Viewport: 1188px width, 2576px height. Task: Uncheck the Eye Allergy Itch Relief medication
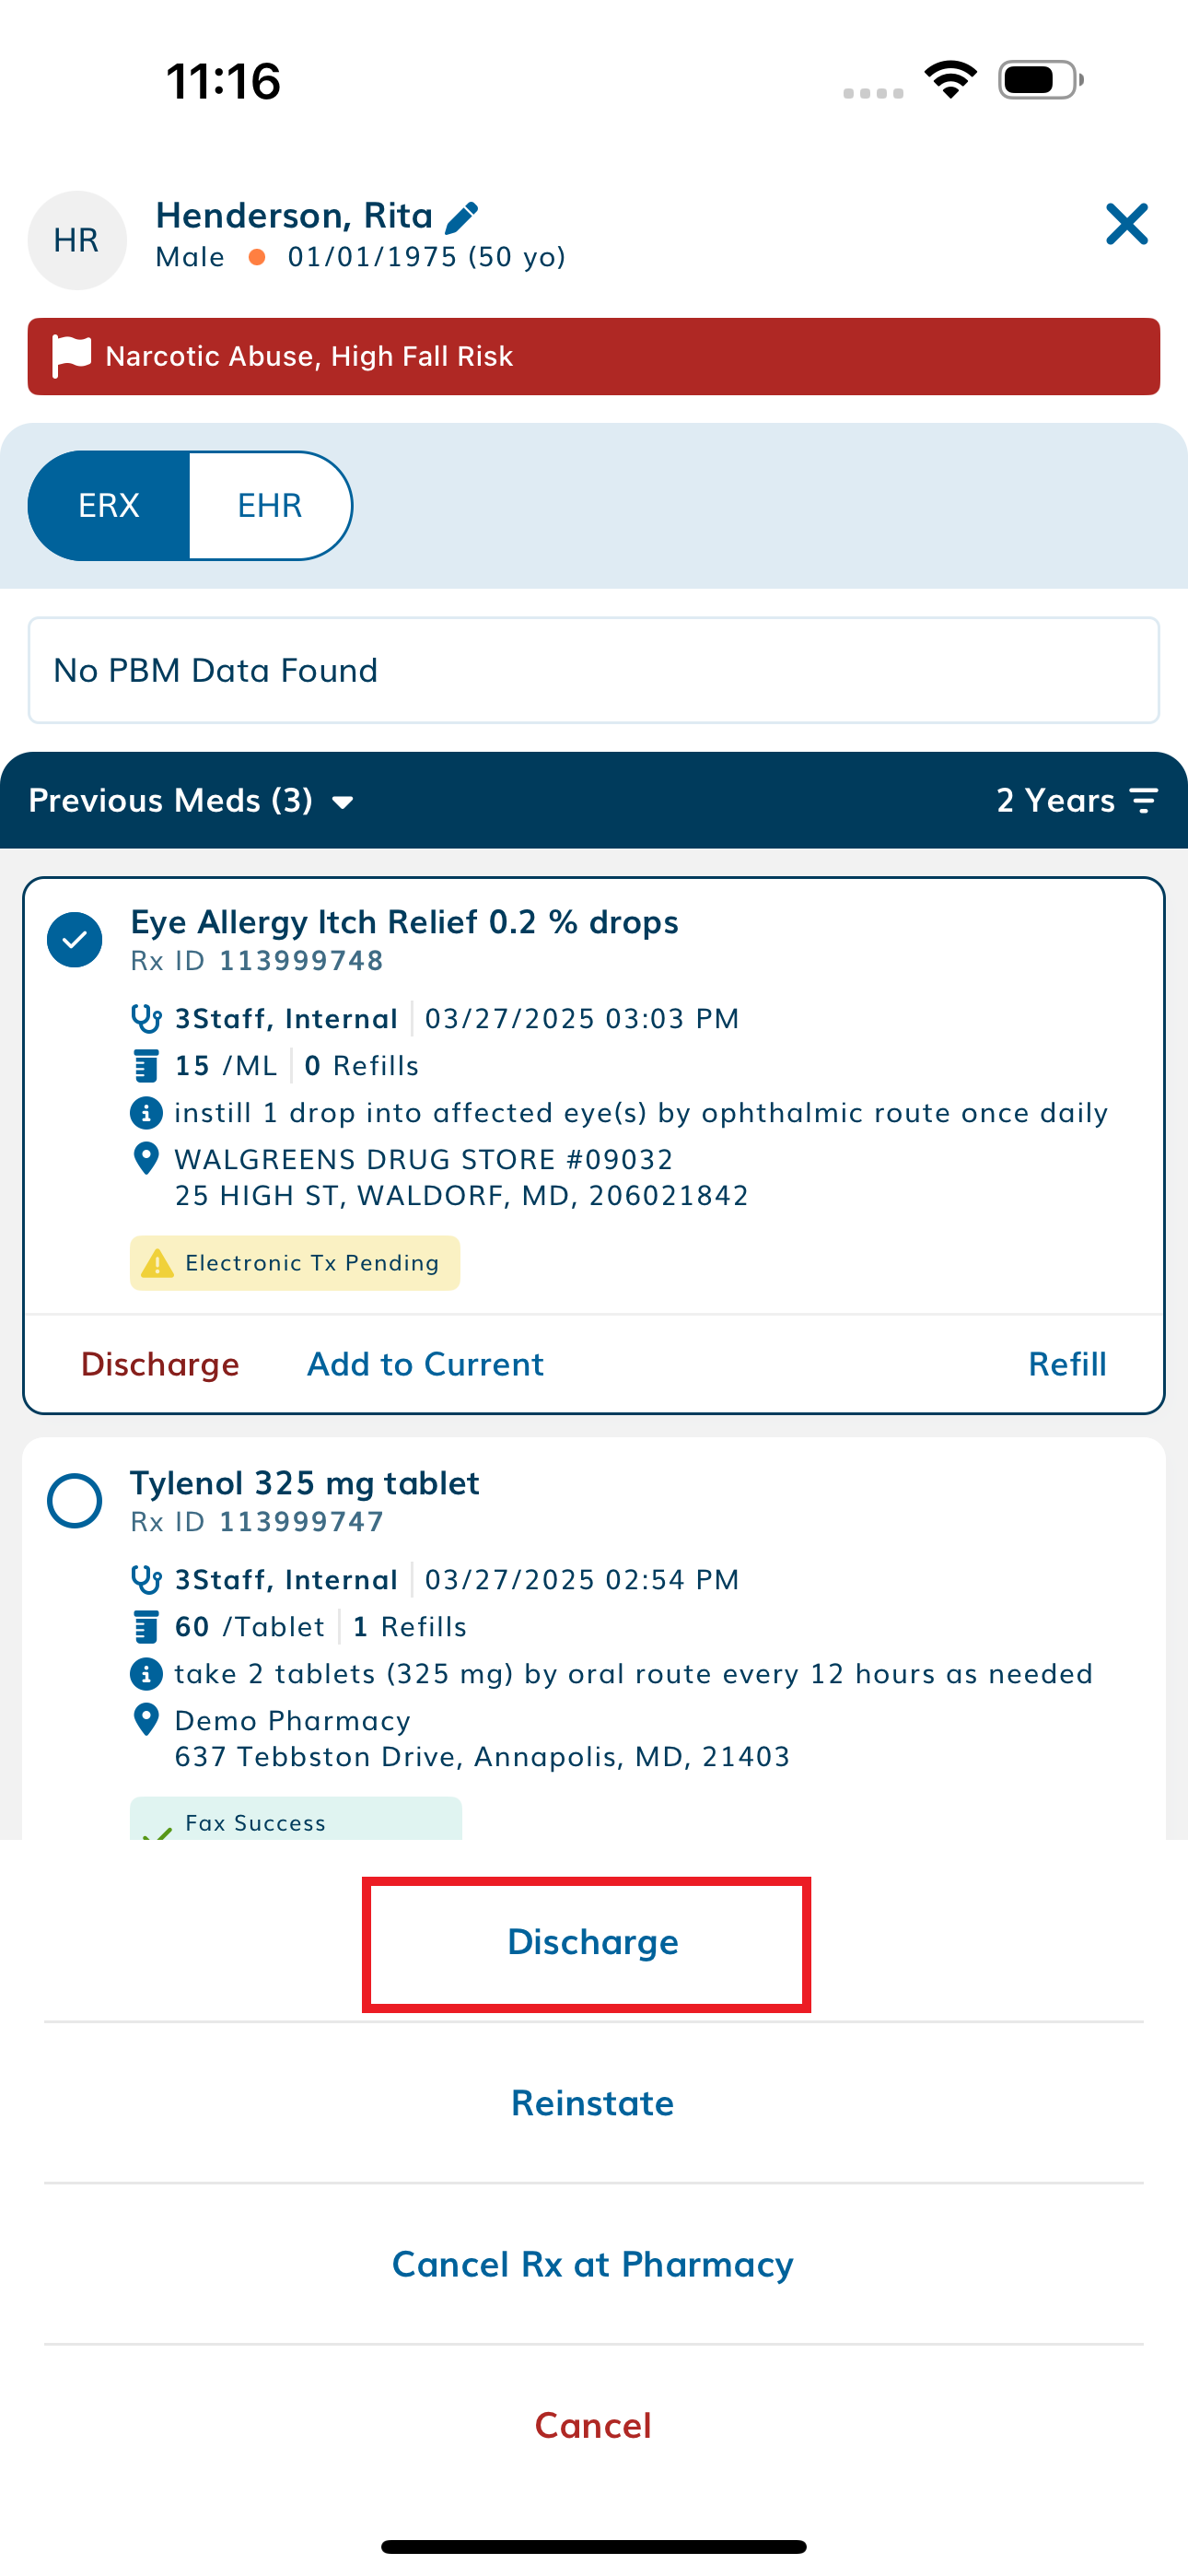pyautogui.click(x=75, y=940)
